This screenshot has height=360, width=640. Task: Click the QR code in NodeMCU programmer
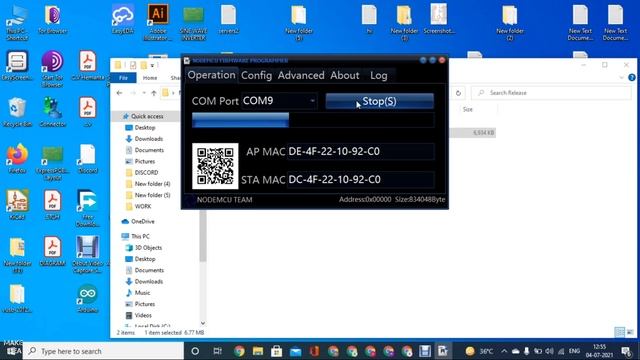[215, 166]
